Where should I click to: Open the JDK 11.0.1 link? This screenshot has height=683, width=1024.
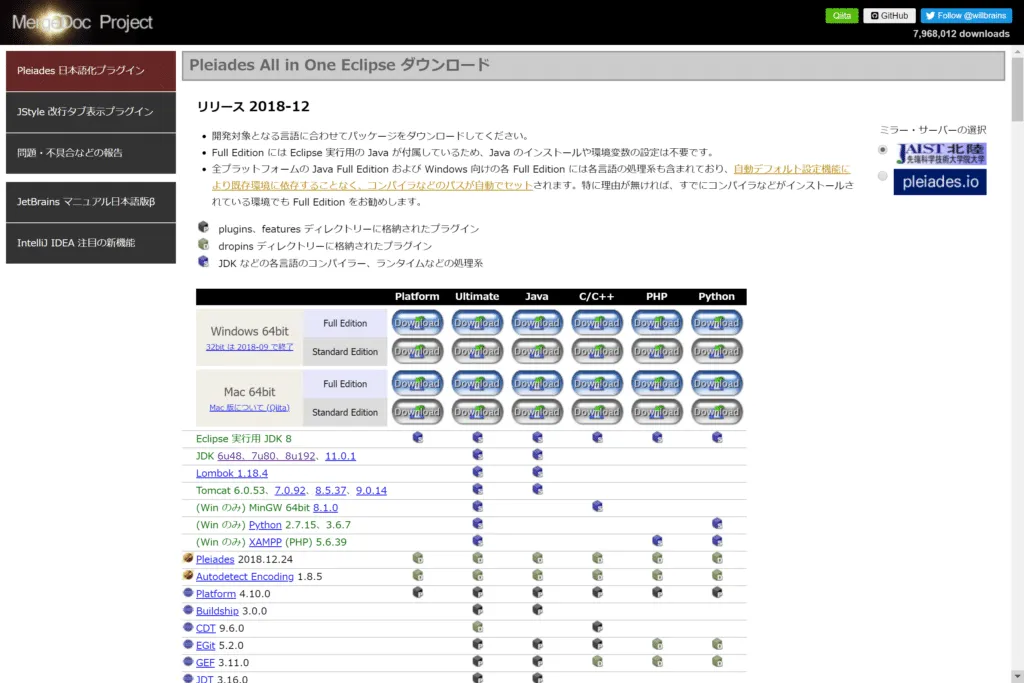click(x=340, y=456)
